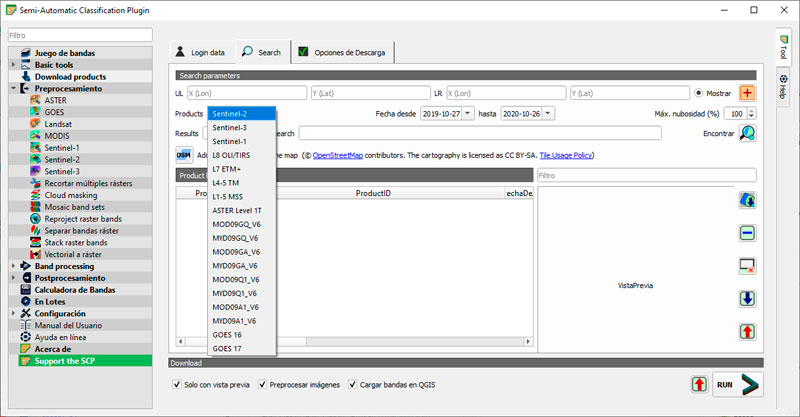Open the OpenStreetMap link
This screenshot has height=417, width=800.
338,155
